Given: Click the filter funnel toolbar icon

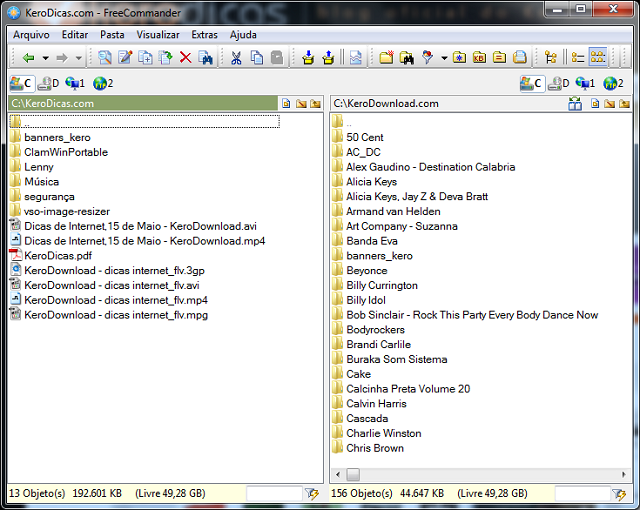Looking at the screenshot, I should 427,58.
